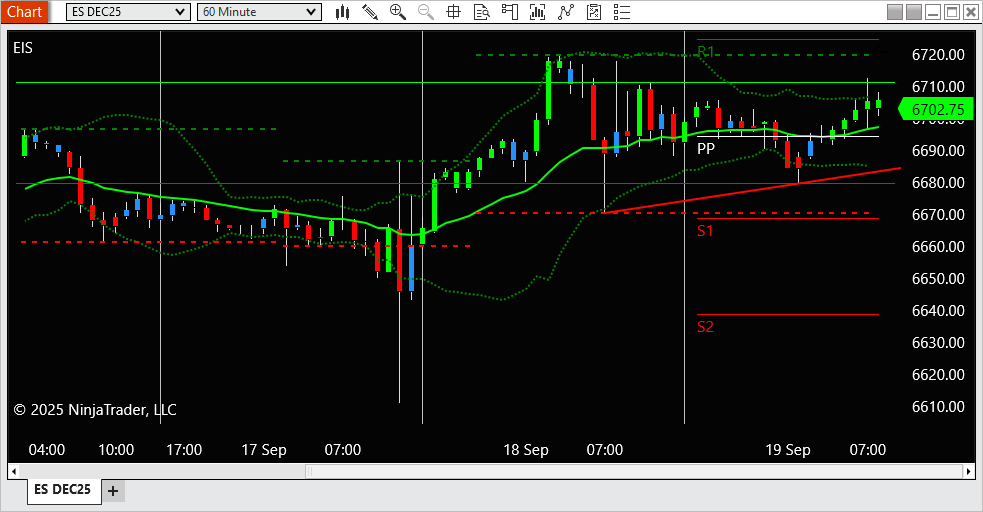The image size is (983, 512).
Task: Click the R1 pivot label
Action: point(706,51)
